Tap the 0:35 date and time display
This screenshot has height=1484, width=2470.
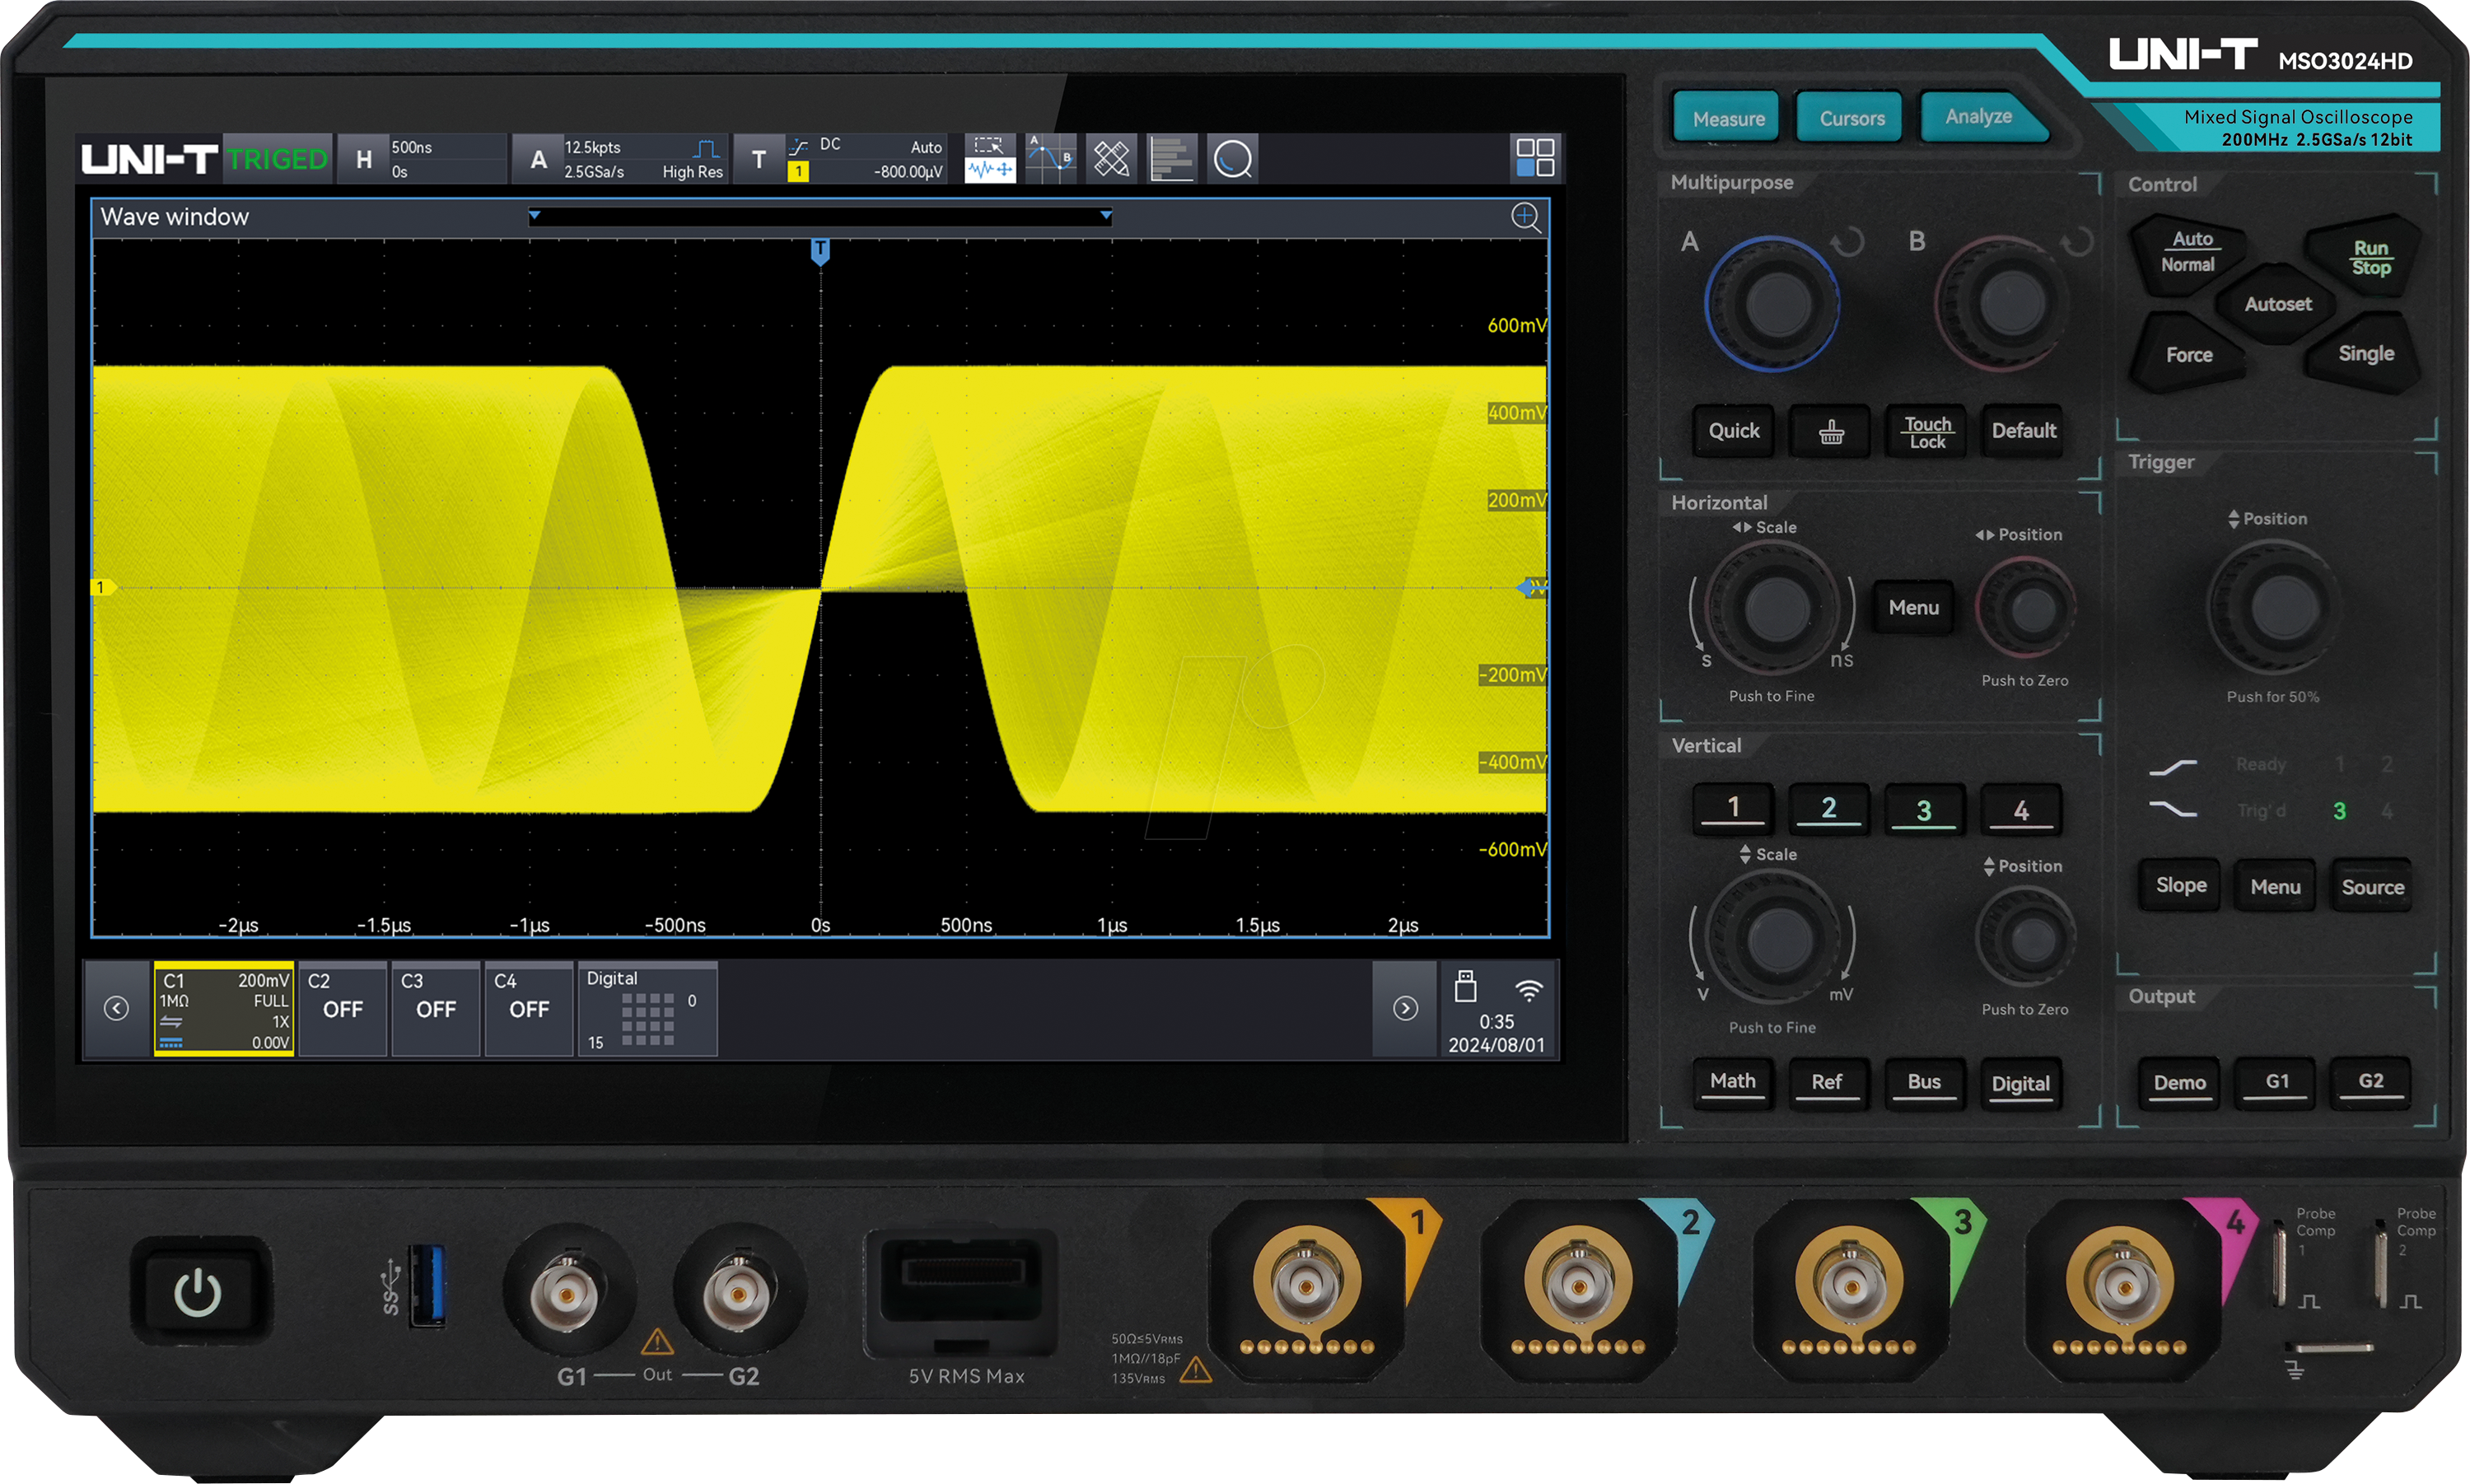click(1497, 1033)
